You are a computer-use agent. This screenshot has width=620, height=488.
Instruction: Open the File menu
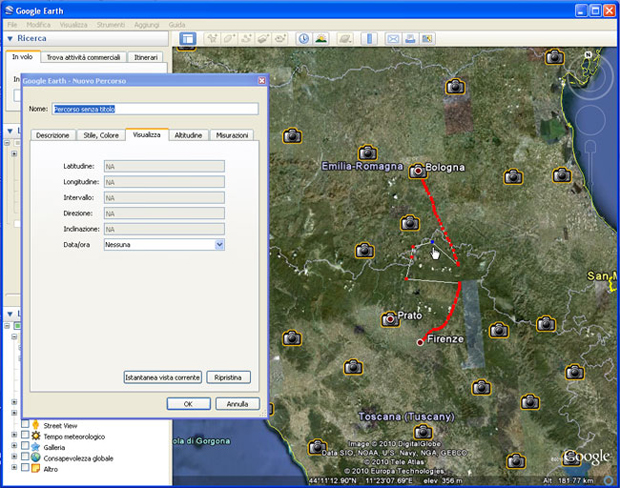[x=12, y=25]
